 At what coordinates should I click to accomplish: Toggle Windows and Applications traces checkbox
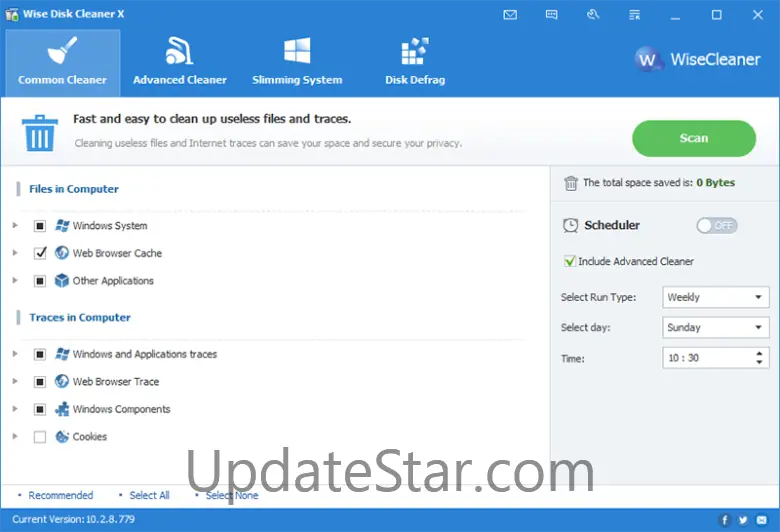[40, 354]
